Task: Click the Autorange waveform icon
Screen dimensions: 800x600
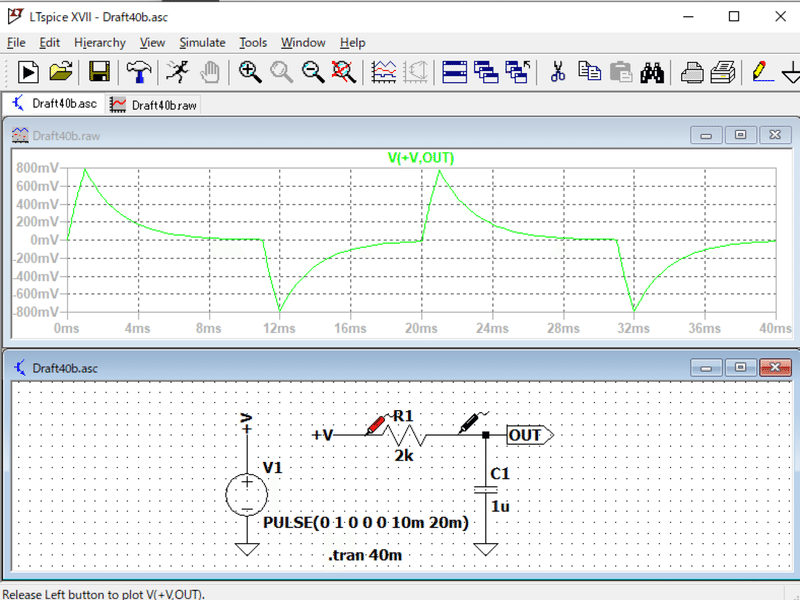Action: point(384,72)
